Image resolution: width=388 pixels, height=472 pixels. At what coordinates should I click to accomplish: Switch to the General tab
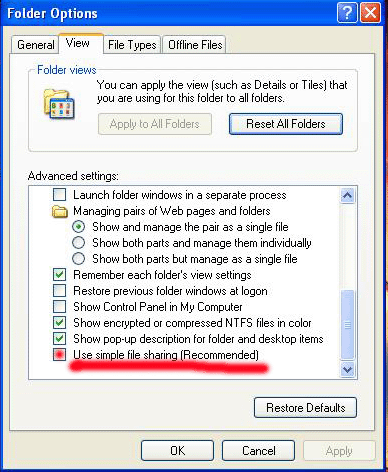(35, 45)
